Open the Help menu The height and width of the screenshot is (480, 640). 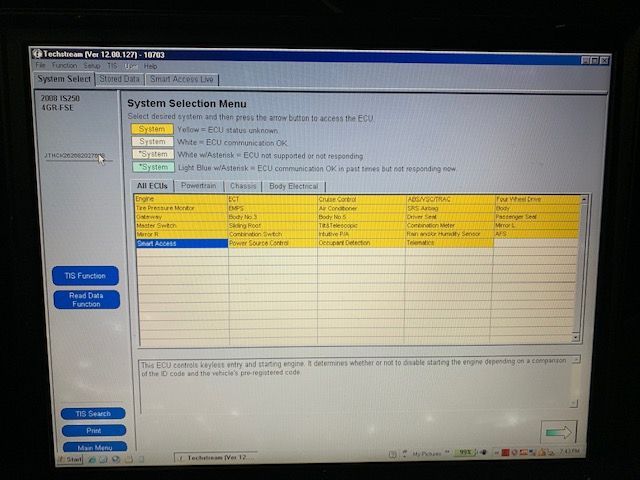(x=150, y=66)
